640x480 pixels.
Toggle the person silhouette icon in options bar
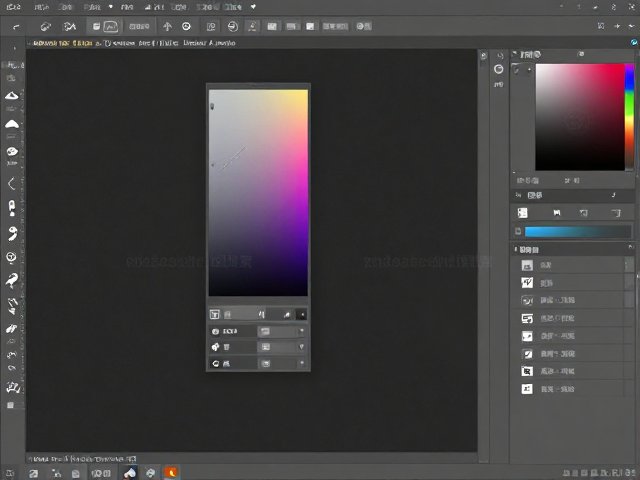pyautogui.click(x=253, y=27)
